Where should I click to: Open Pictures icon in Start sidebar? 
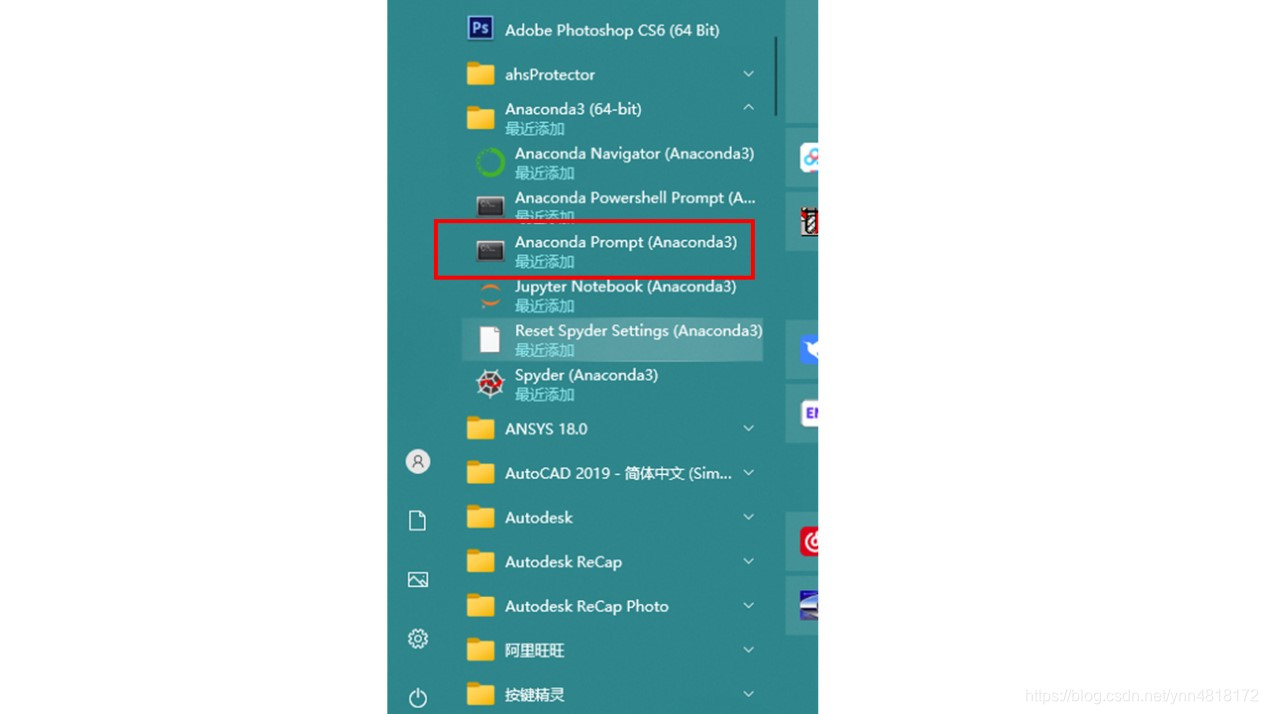tap(418, 580)
